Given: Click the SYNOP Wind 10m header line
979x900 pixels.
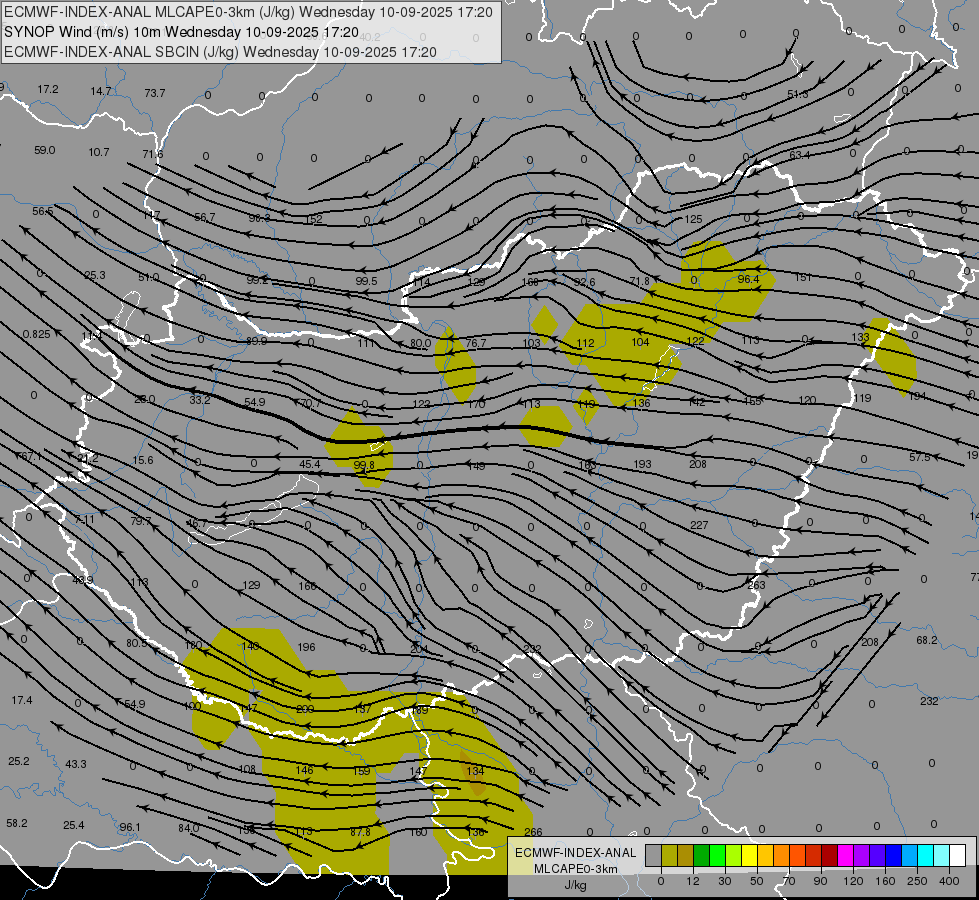Looking at the screenshot, I should (181, 32).
